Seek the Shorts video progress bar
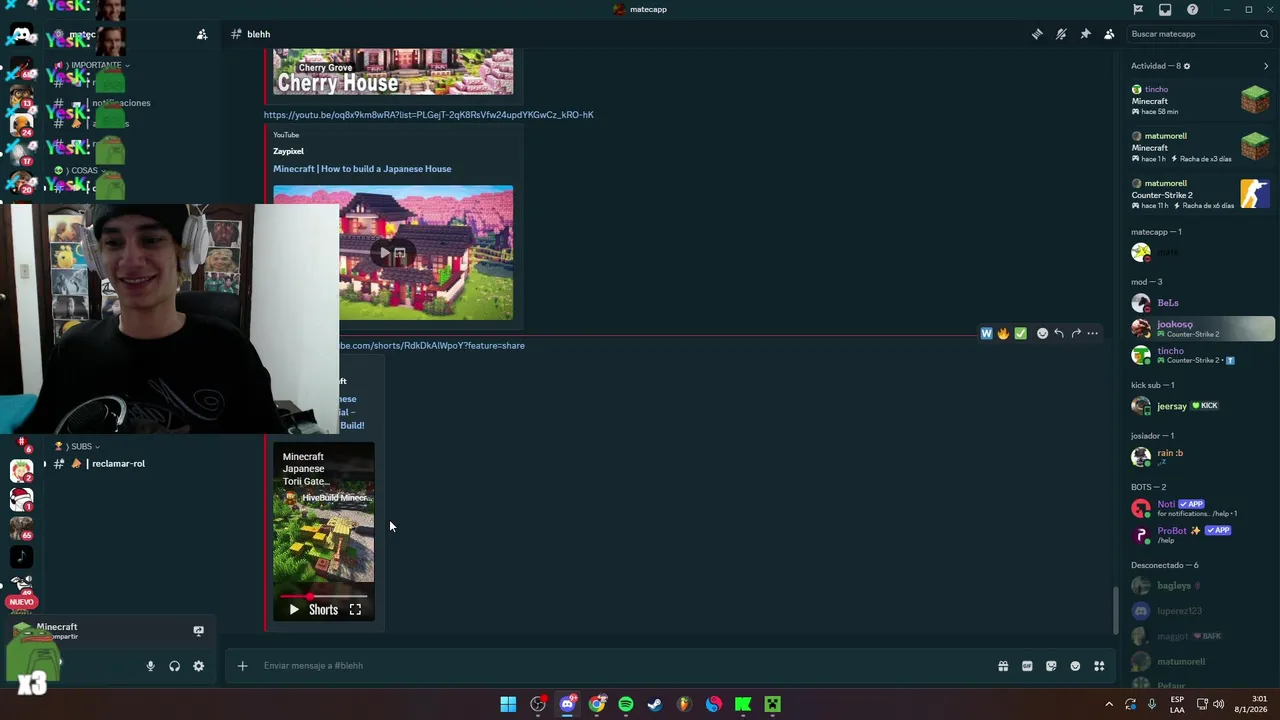This screenshot has height=720, width=1280. [323, 596]
